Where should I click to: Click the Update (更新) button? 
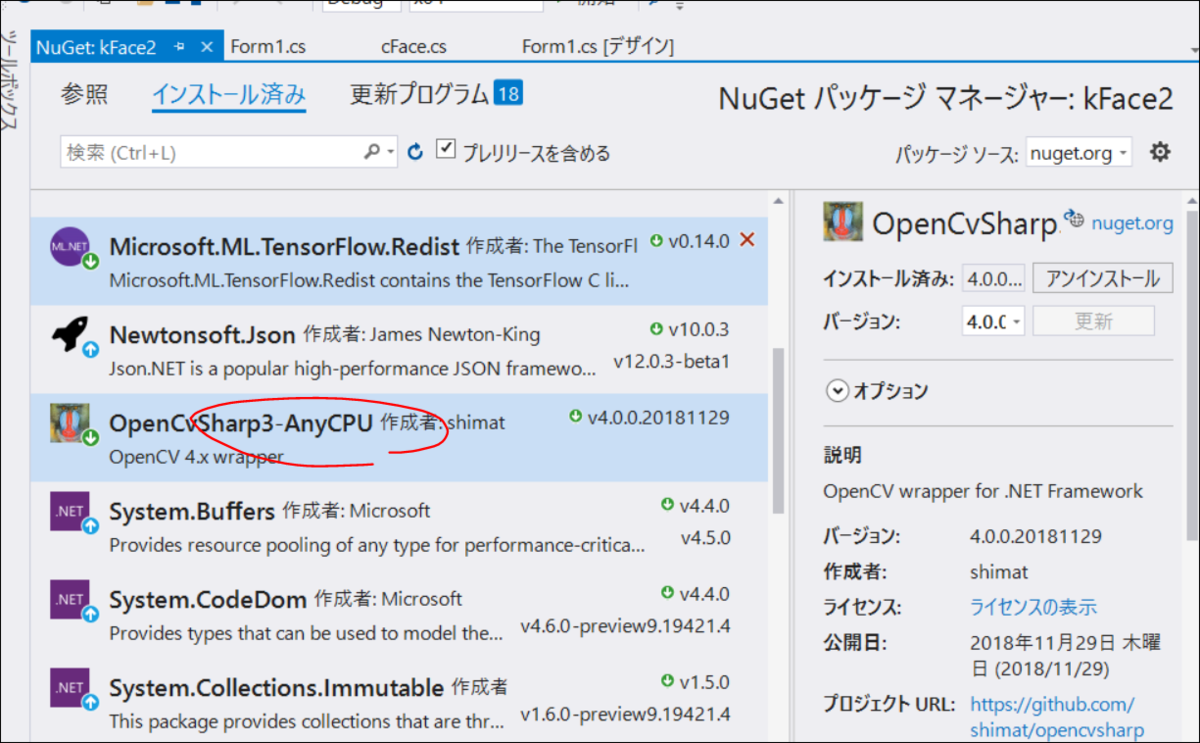coord(1093,321)
